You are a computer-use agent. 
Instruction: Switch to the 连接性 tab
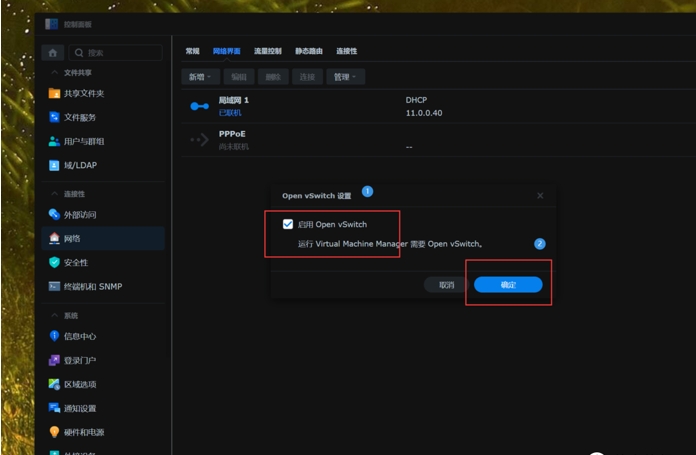(347, 51)
